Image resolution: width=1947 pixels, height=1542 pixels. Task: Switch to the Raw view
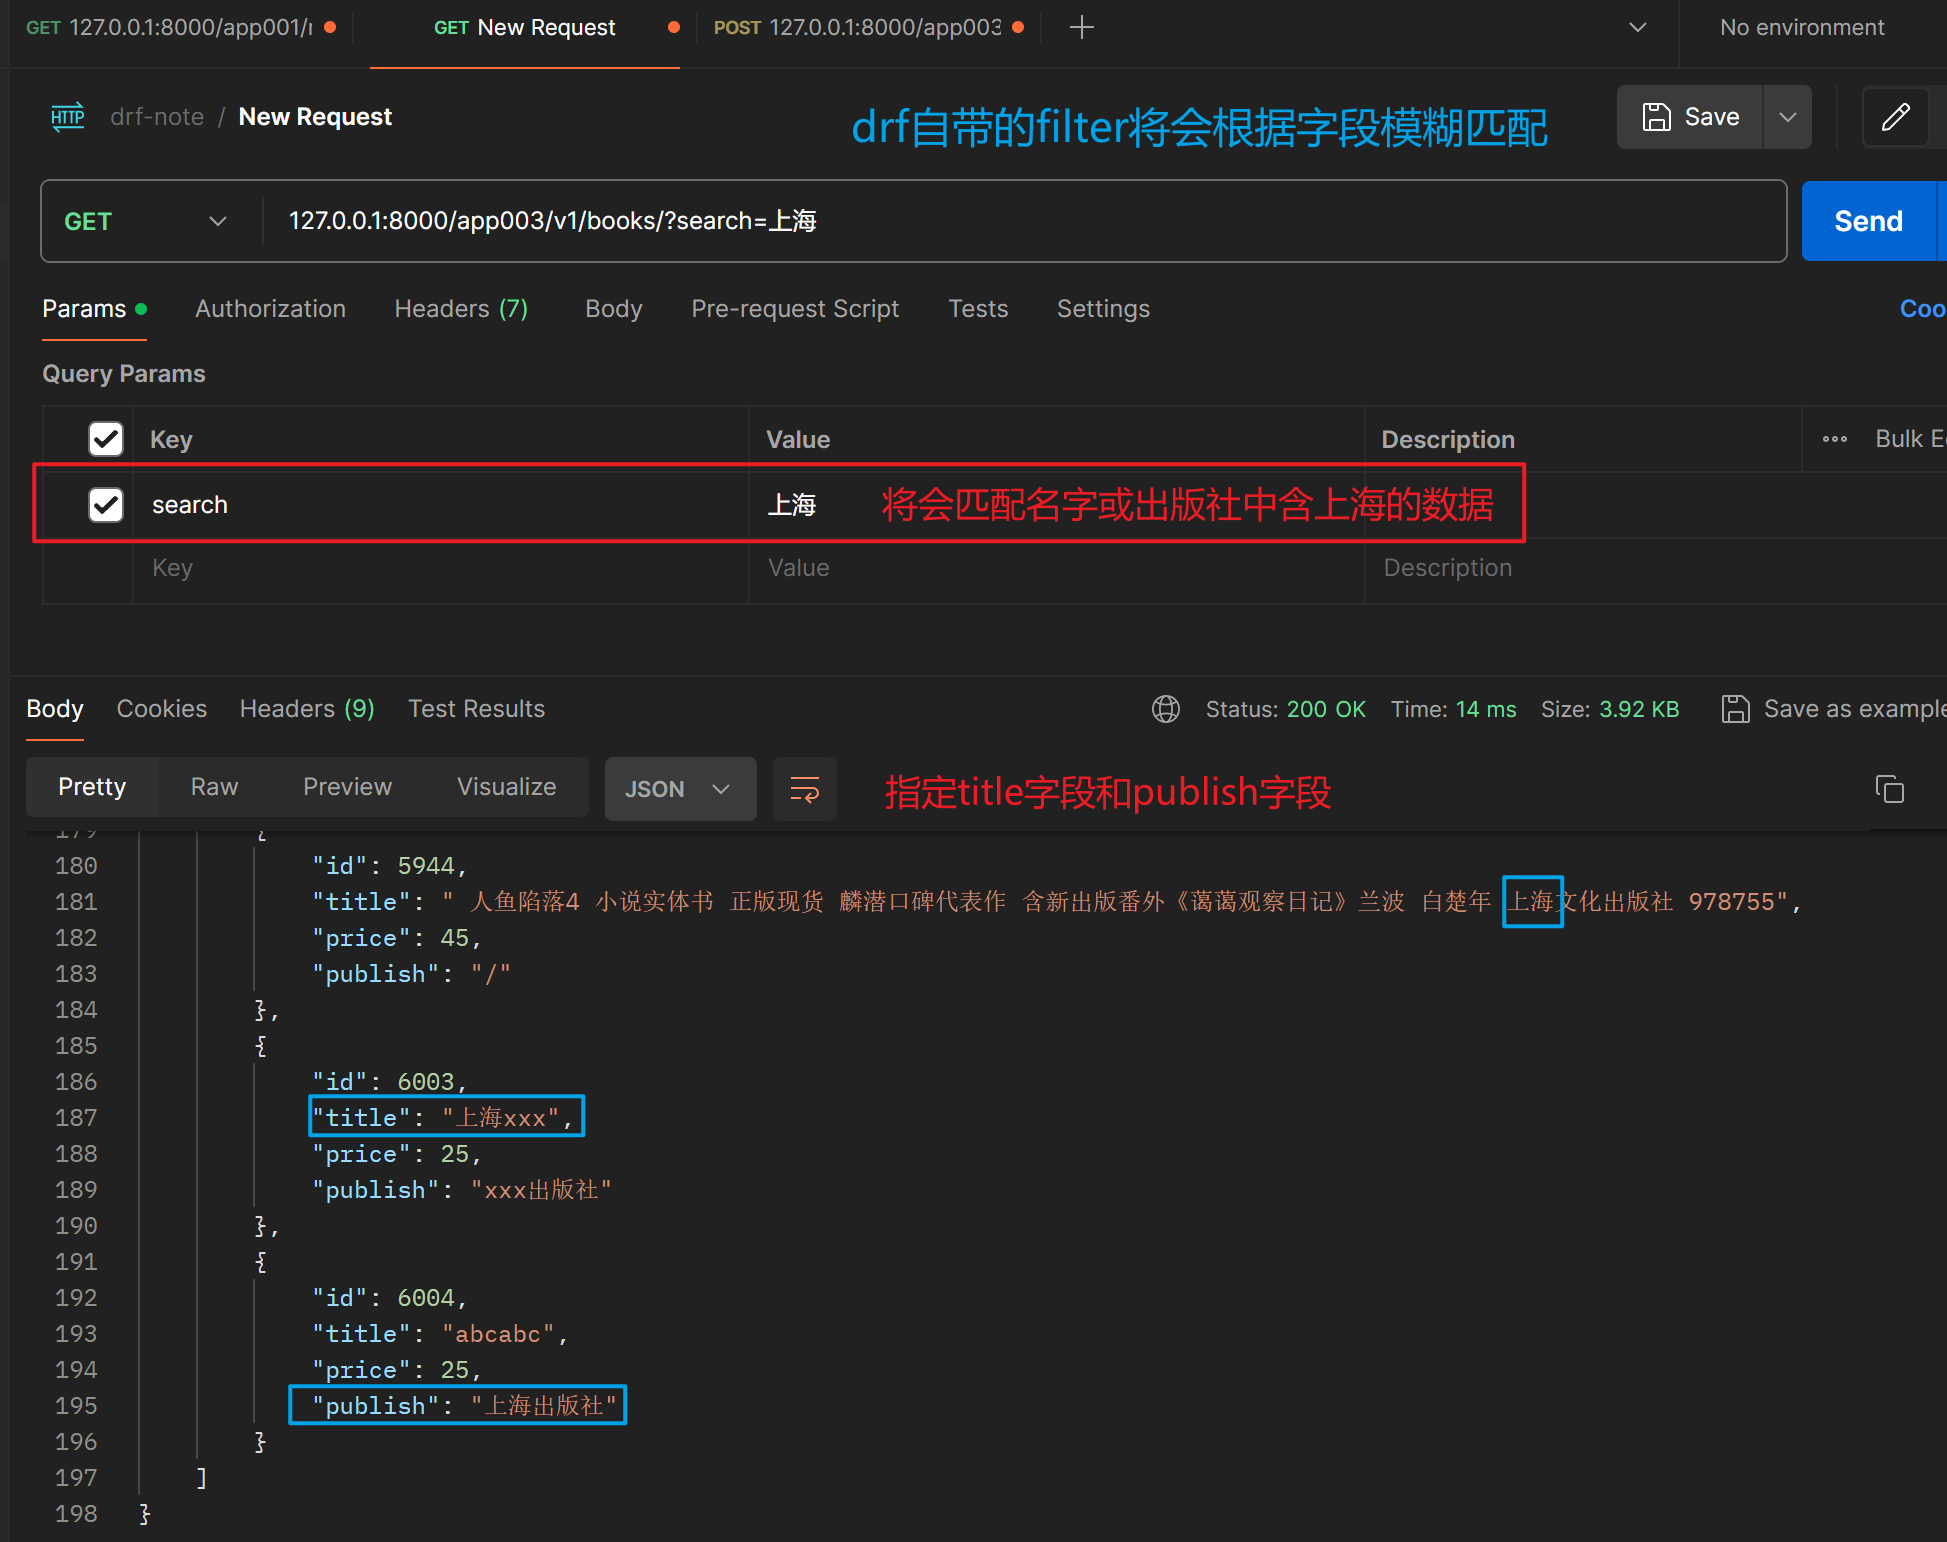click(214, 787)
